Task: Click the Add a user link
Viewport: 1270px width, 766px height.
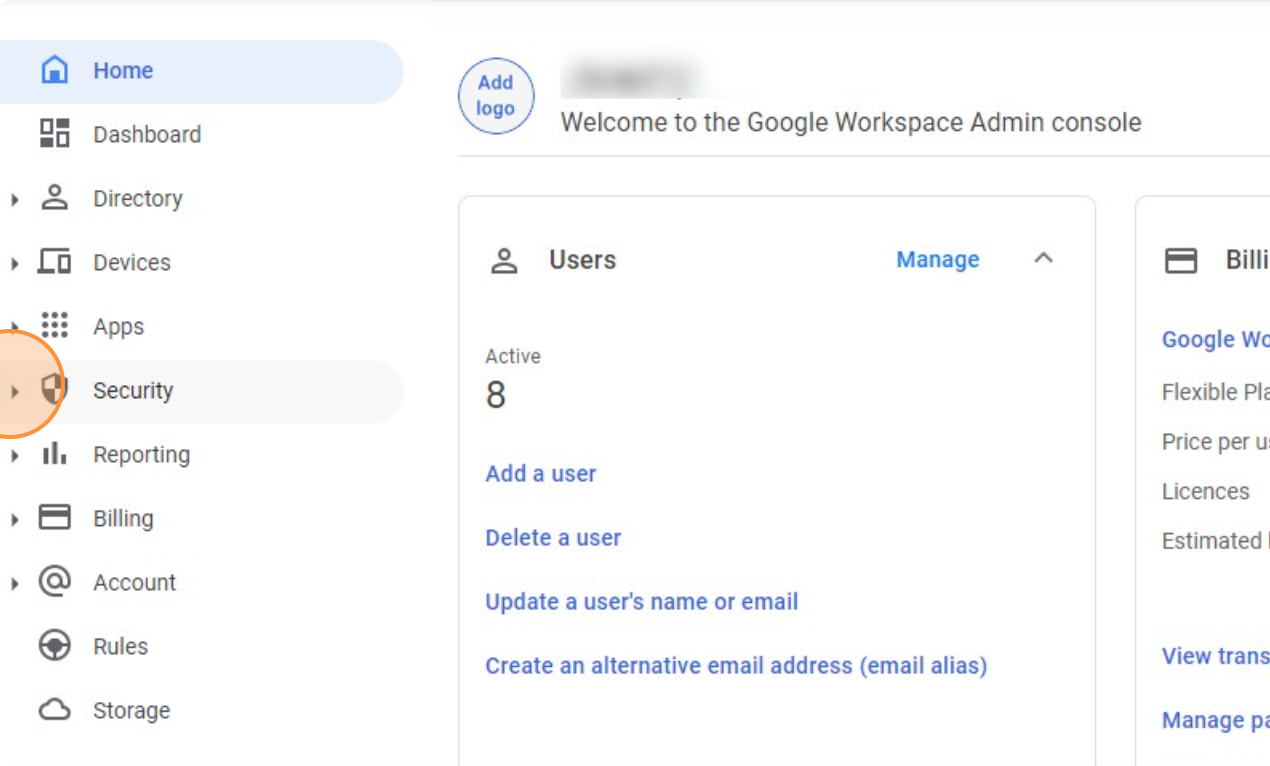Action: point(541,474)
